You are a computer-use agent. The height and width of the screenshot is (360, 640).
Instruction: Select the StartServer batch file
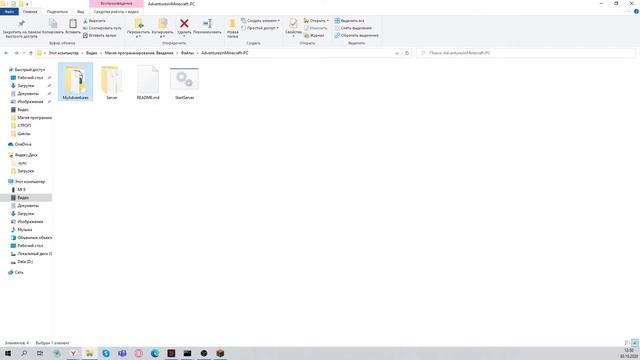pos(184,82)
